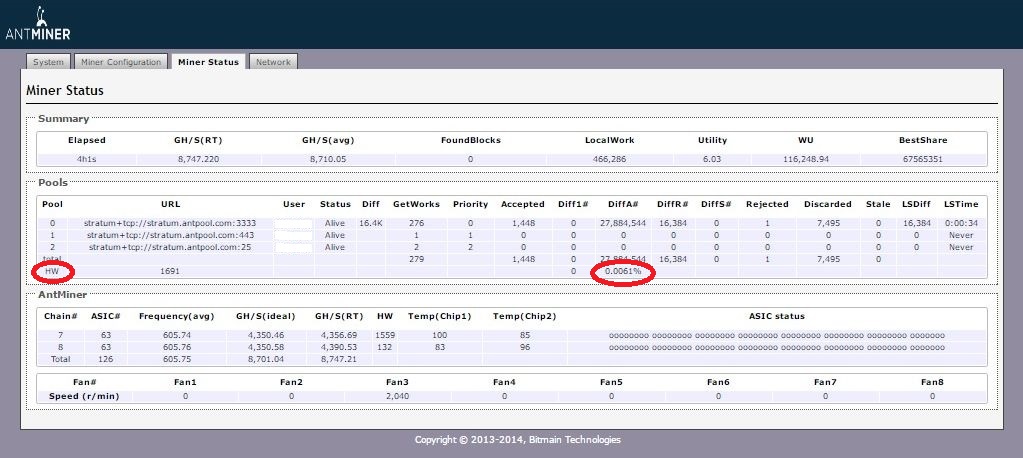Click chain 7 Temp(Chip1) value 100
The image size is (1023, 458).
[439, 335]
